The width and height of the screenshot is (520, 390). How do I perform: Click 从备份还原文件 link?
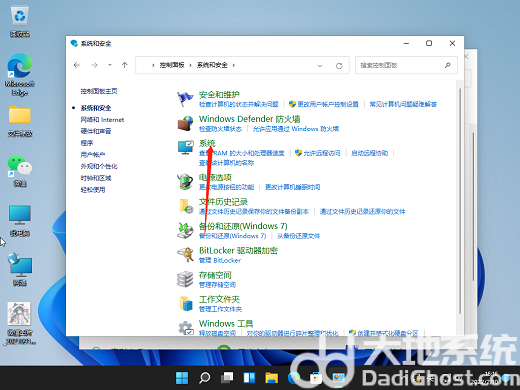pos(298,236)
